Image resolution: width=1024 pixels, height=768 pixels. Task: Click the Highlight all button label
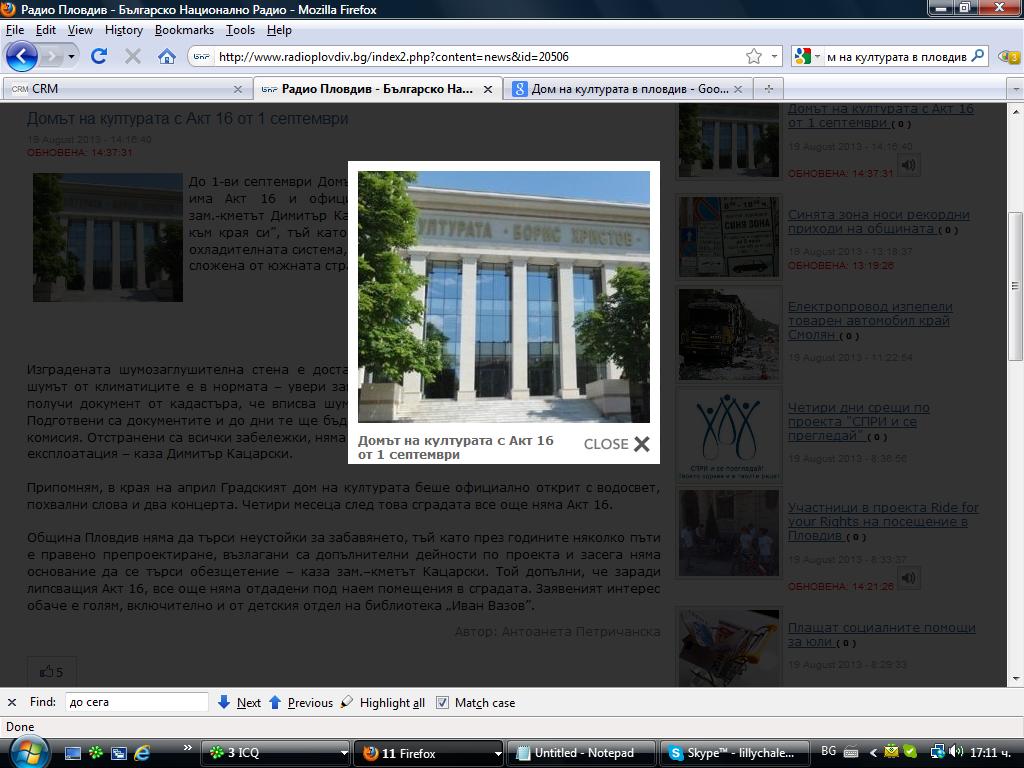[392, 703]
